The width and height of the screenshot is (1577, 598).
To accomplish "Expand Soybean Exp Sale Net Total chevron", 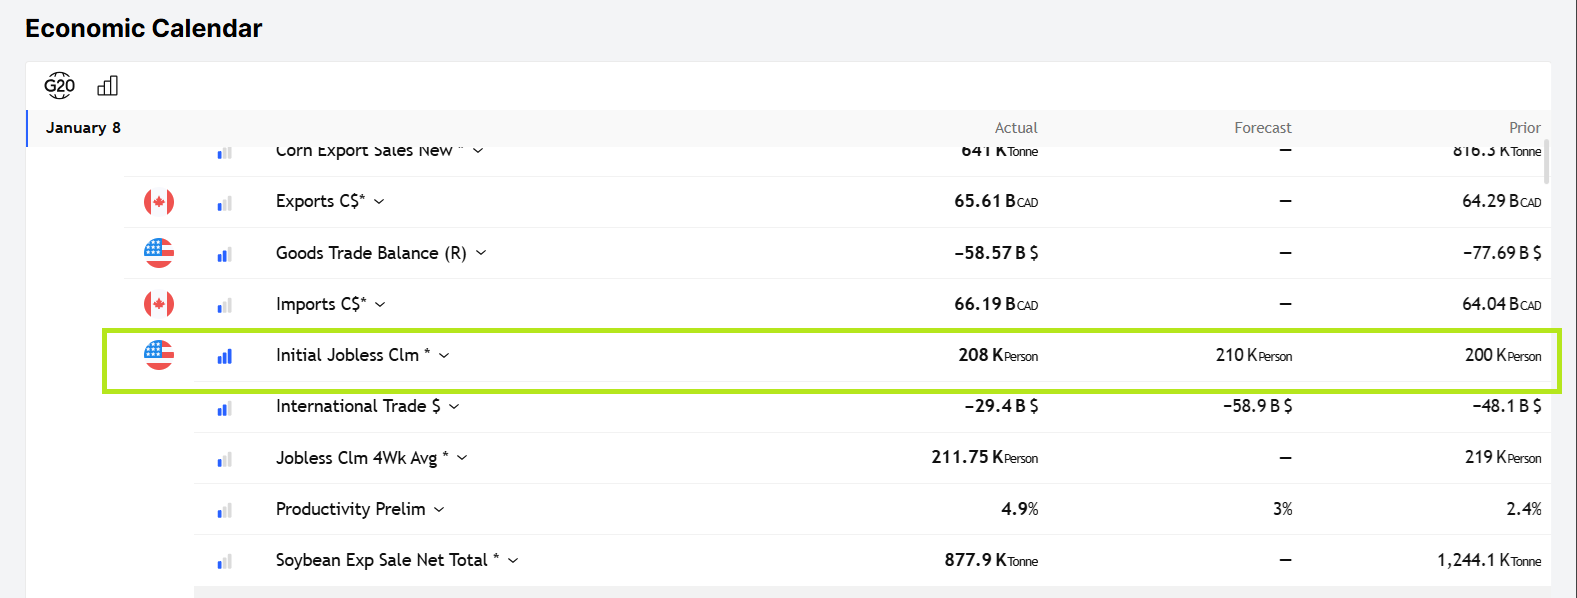I will click(x=513, y=561).
